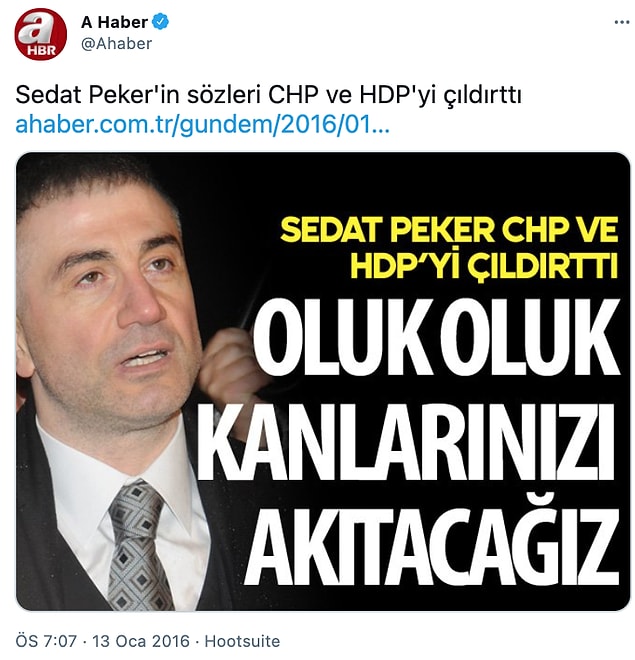
Task: Click the yellow SEDAT PEKER CHP VE headline
Action: click(x=449, y=230)
